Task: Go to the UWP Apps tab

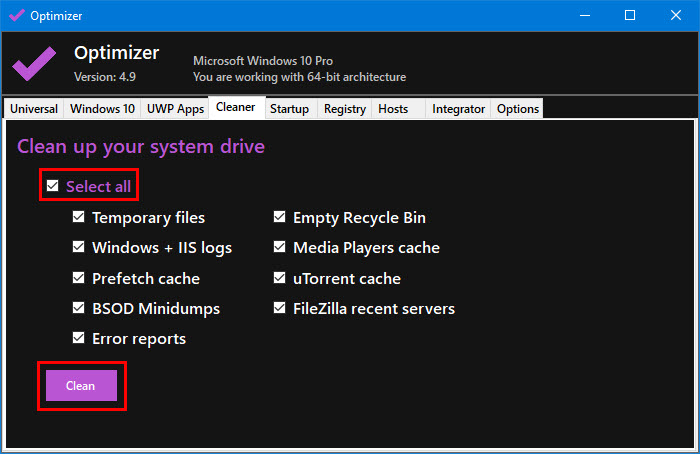Action: pos(175,109)
